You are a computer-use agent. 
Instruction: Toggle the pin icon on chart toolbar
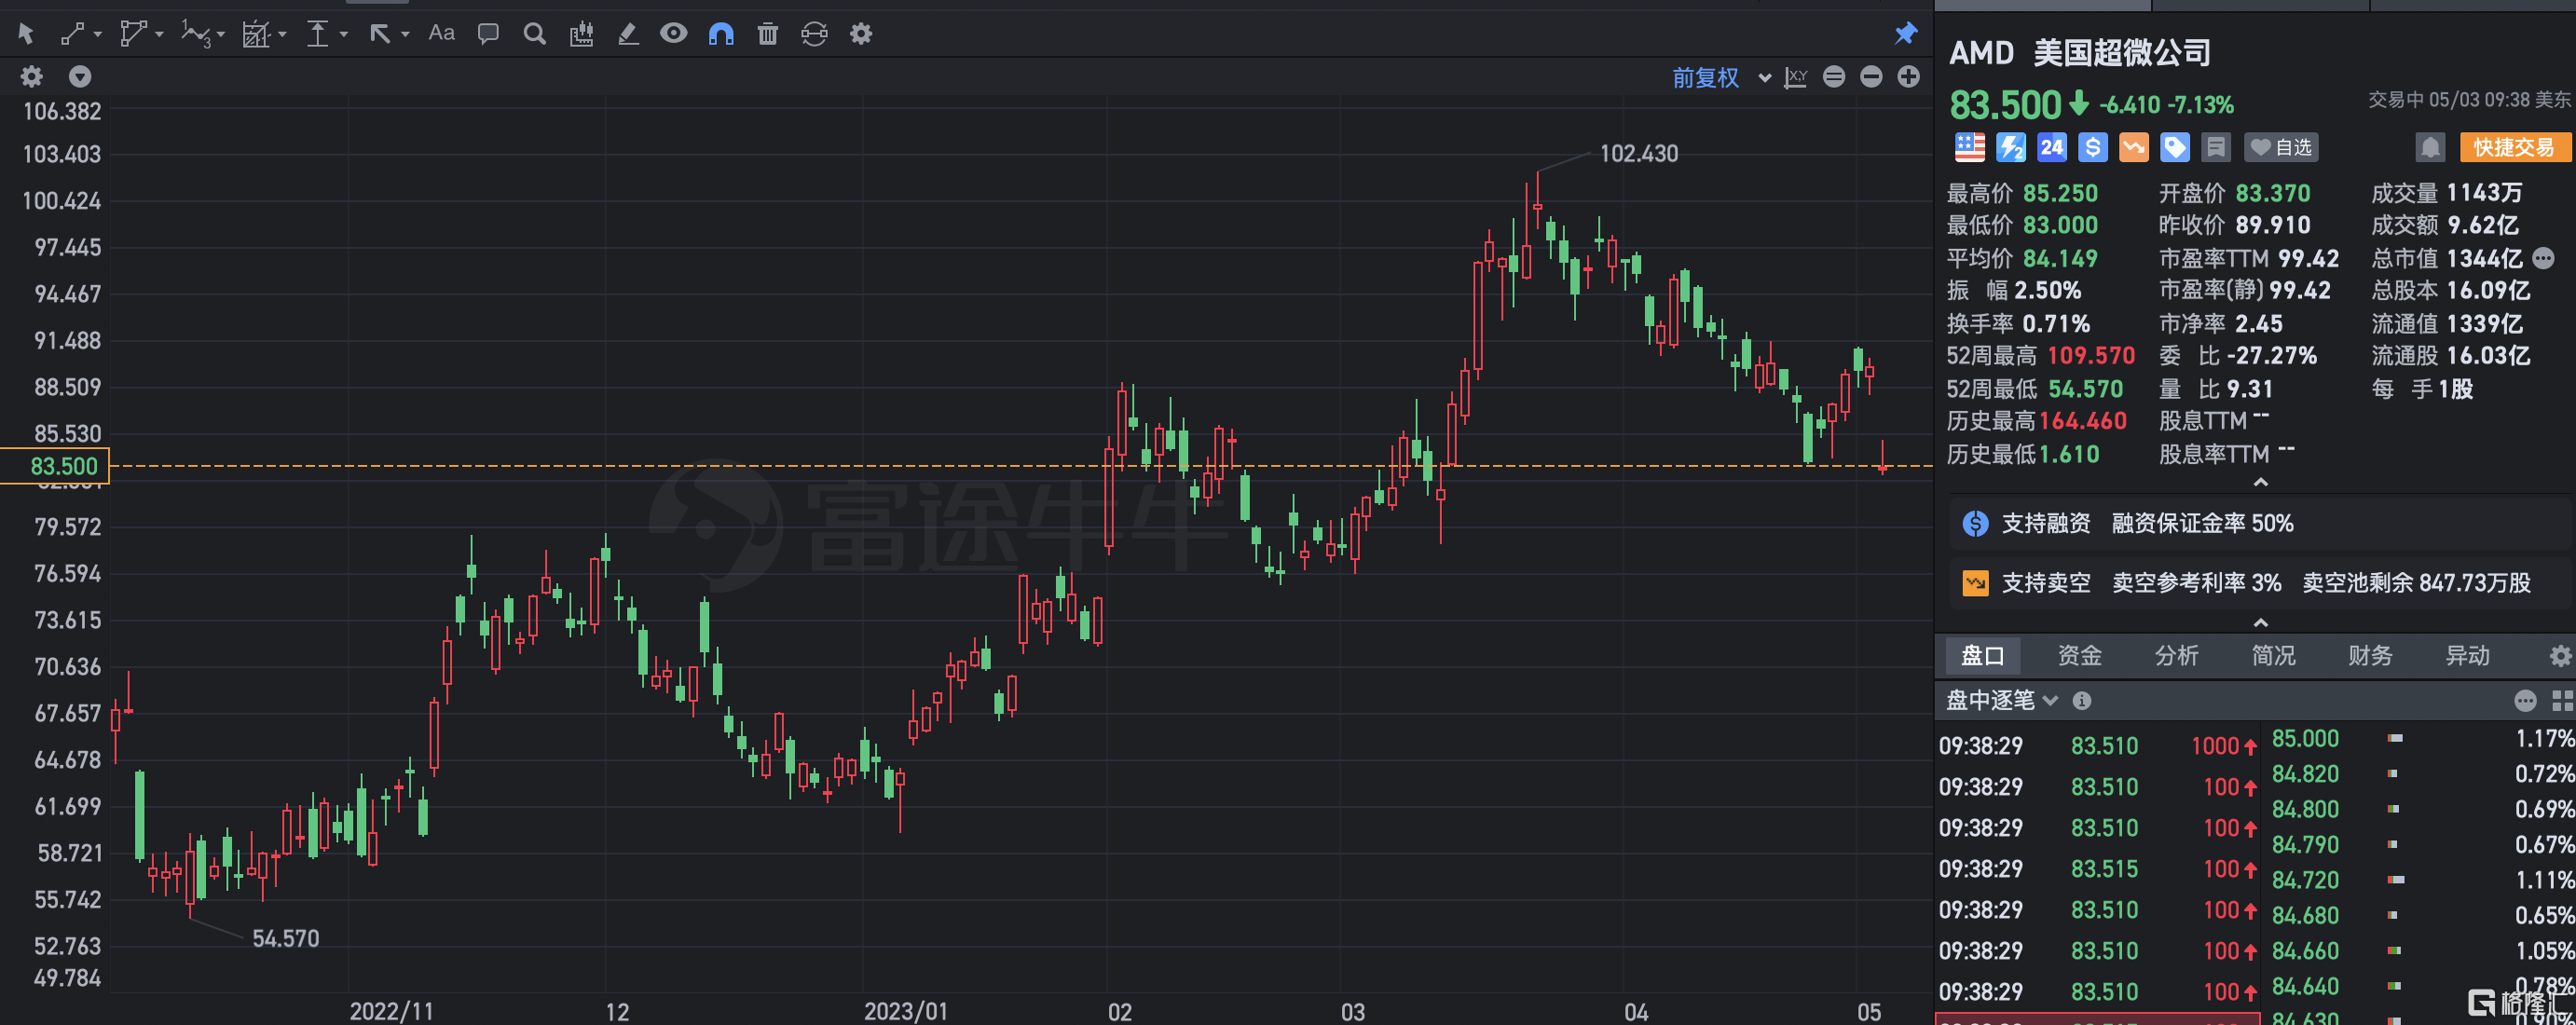(x=1906, y=33)
